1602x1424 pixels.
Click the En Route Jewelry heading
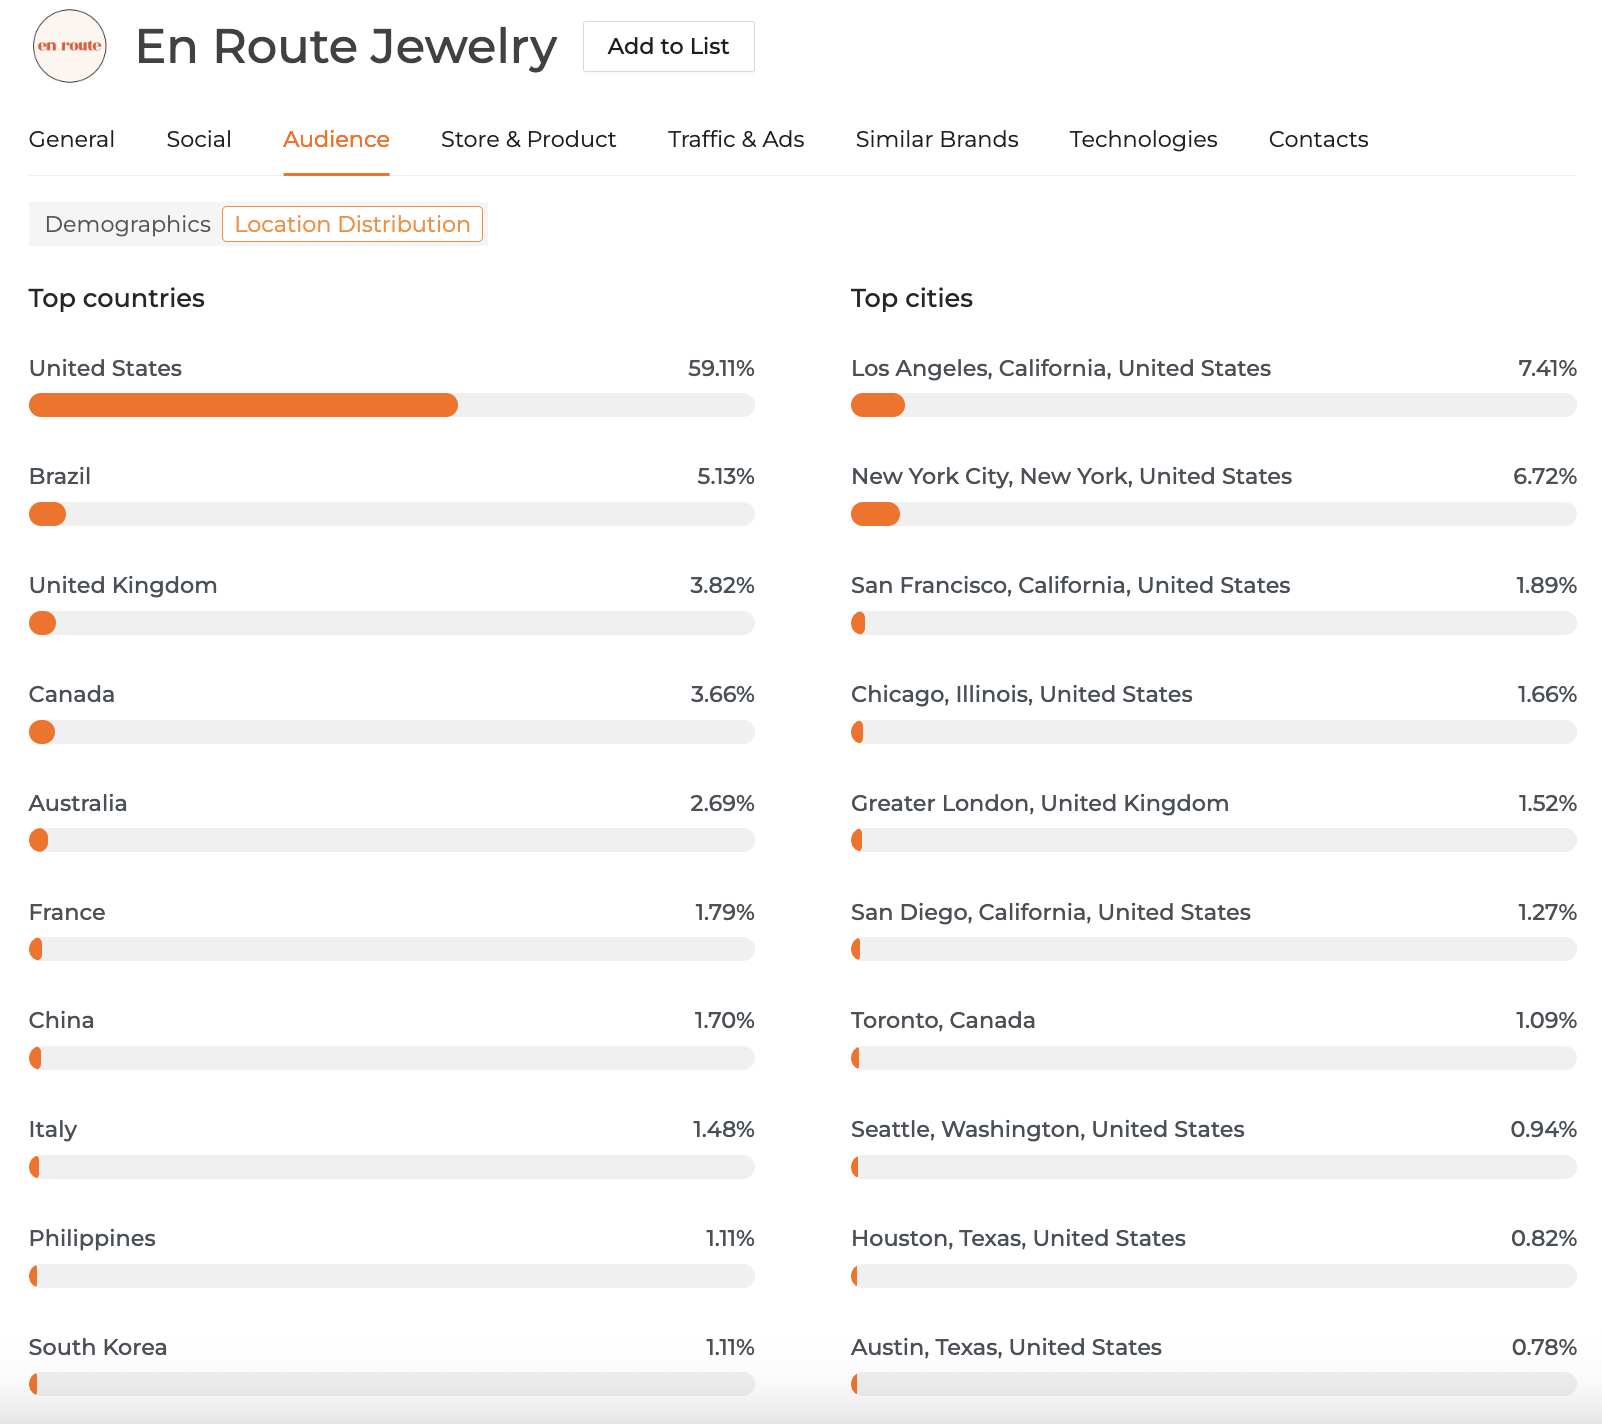click(x=346, y=46)
